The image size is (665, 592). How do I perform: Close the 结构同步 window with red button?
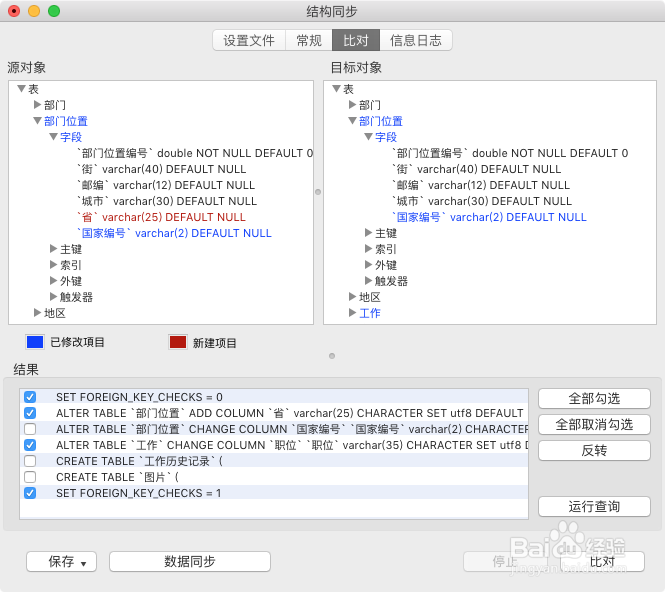[14, 11]
